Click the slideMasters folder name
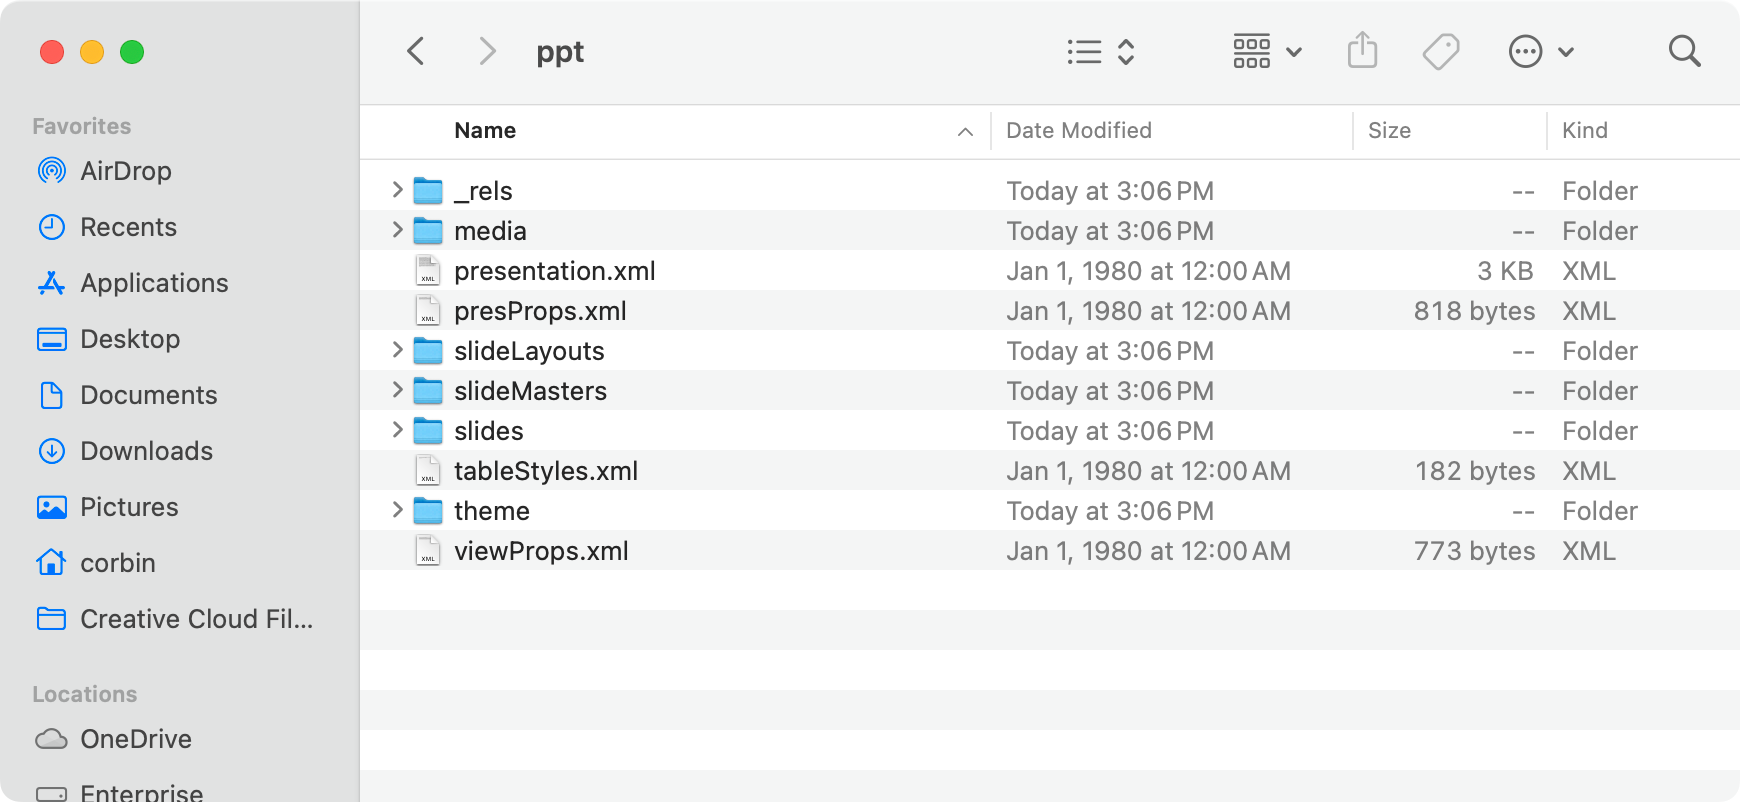This screenshot has width=1740, height=802. pyautogui.click(x=530, y=391)
